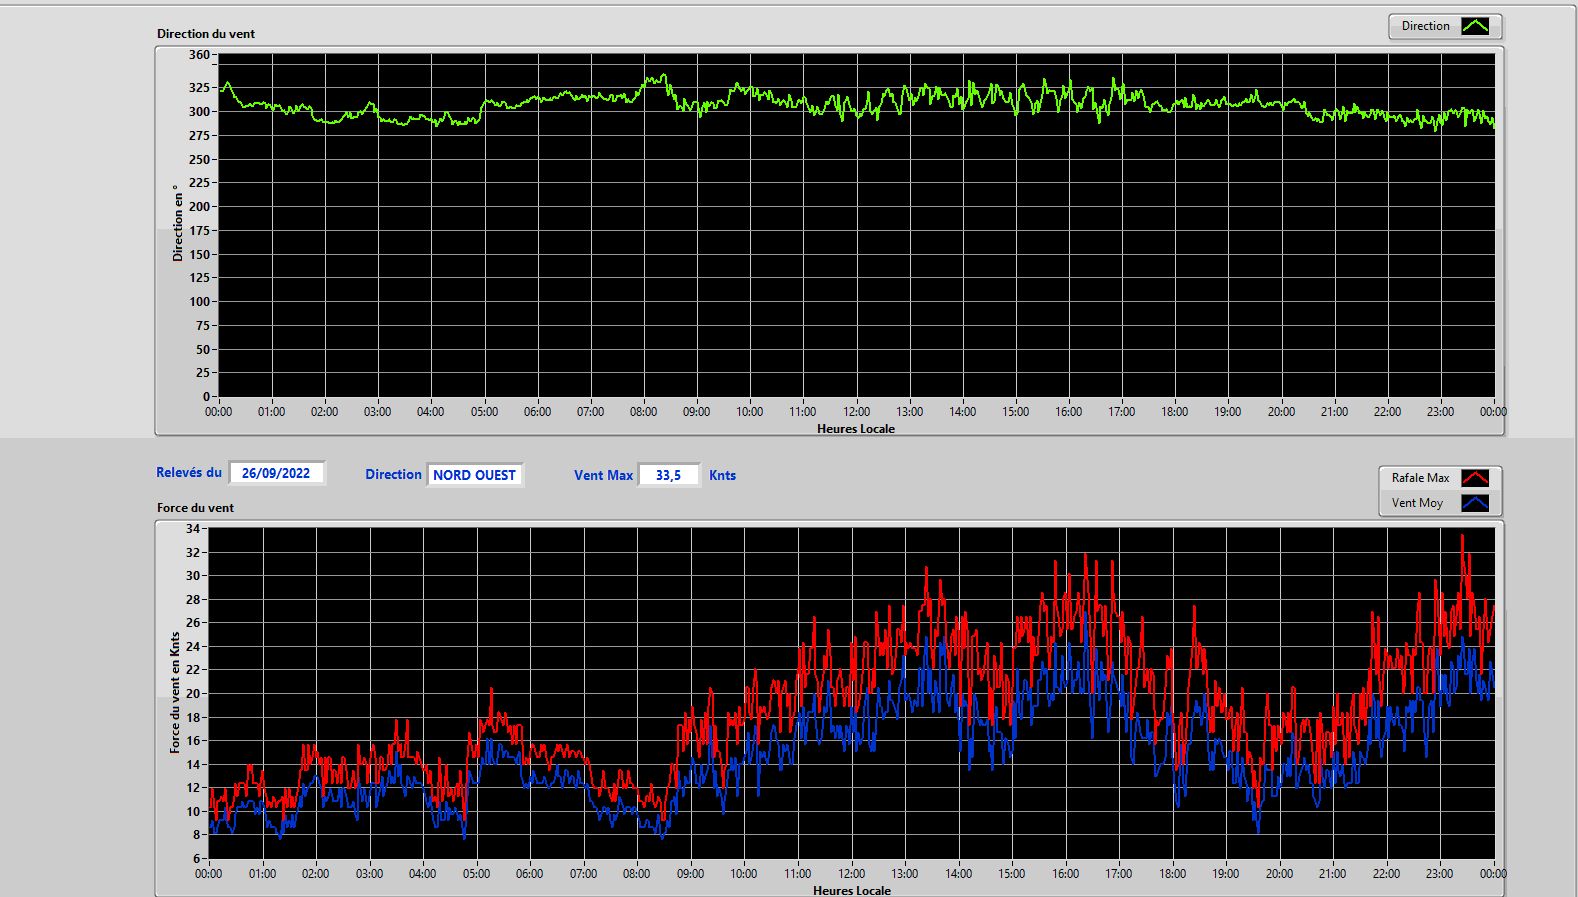
Task: Click the 'Force du vent' chart title
Action: pyautogui.click(x=195, y=507)
